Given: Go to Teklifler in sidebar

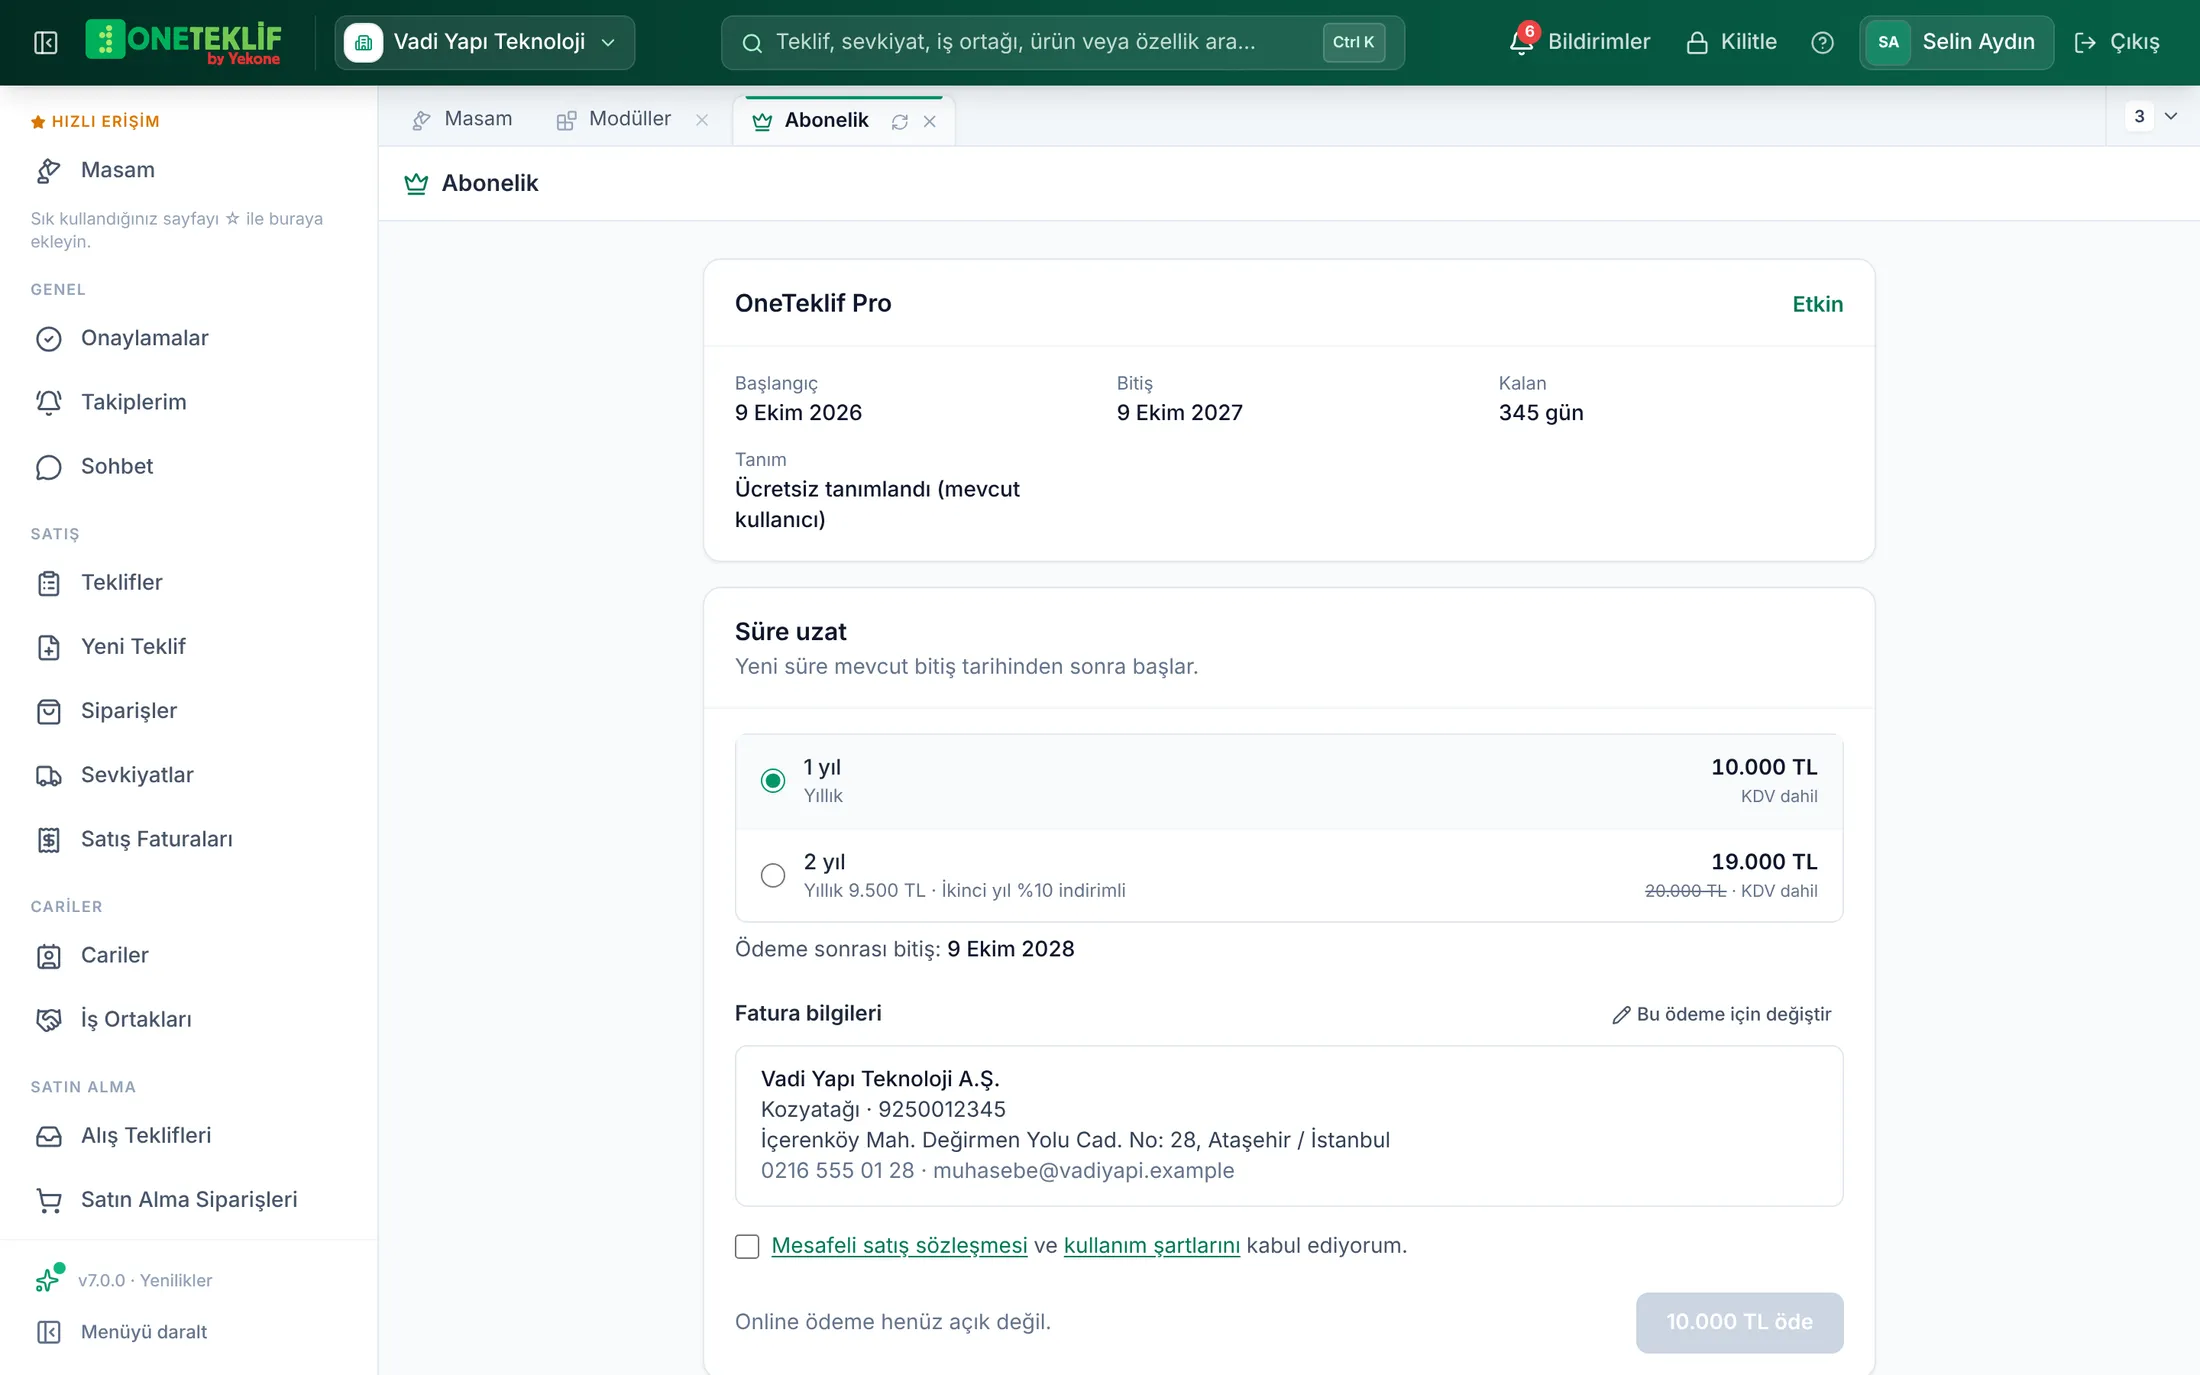Looking at the screenshot, I should [x=189, y=582].
